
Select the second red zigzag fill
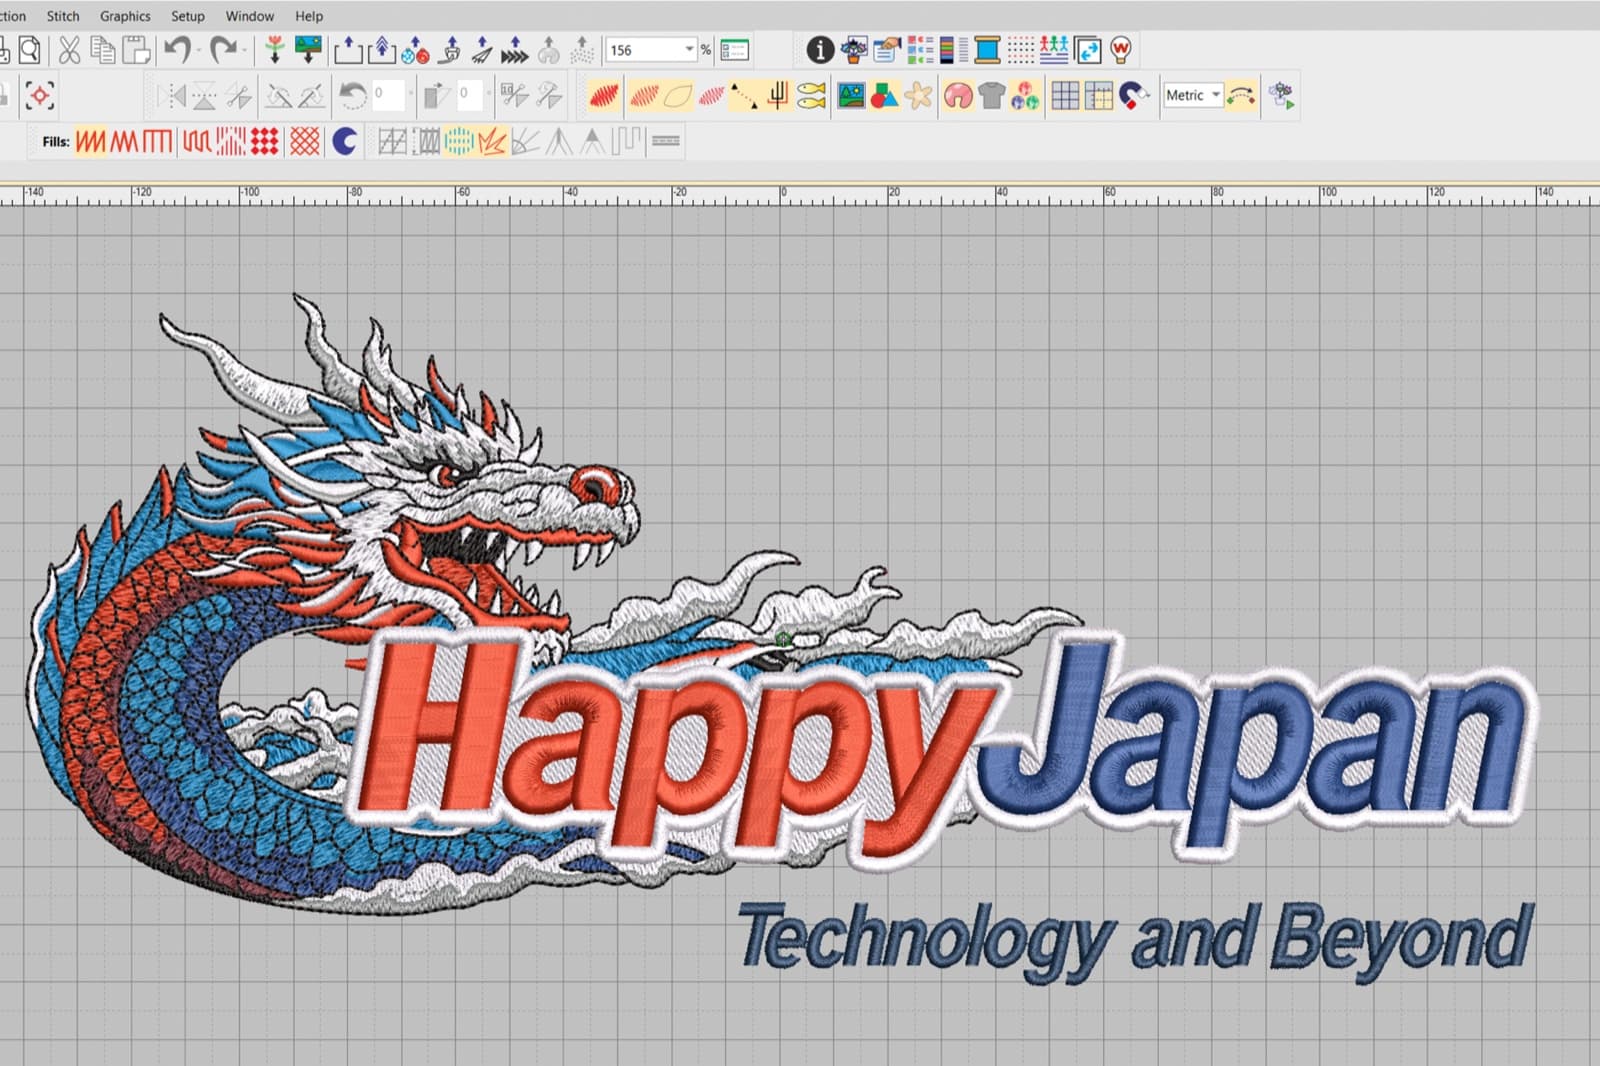coord(124,142)
